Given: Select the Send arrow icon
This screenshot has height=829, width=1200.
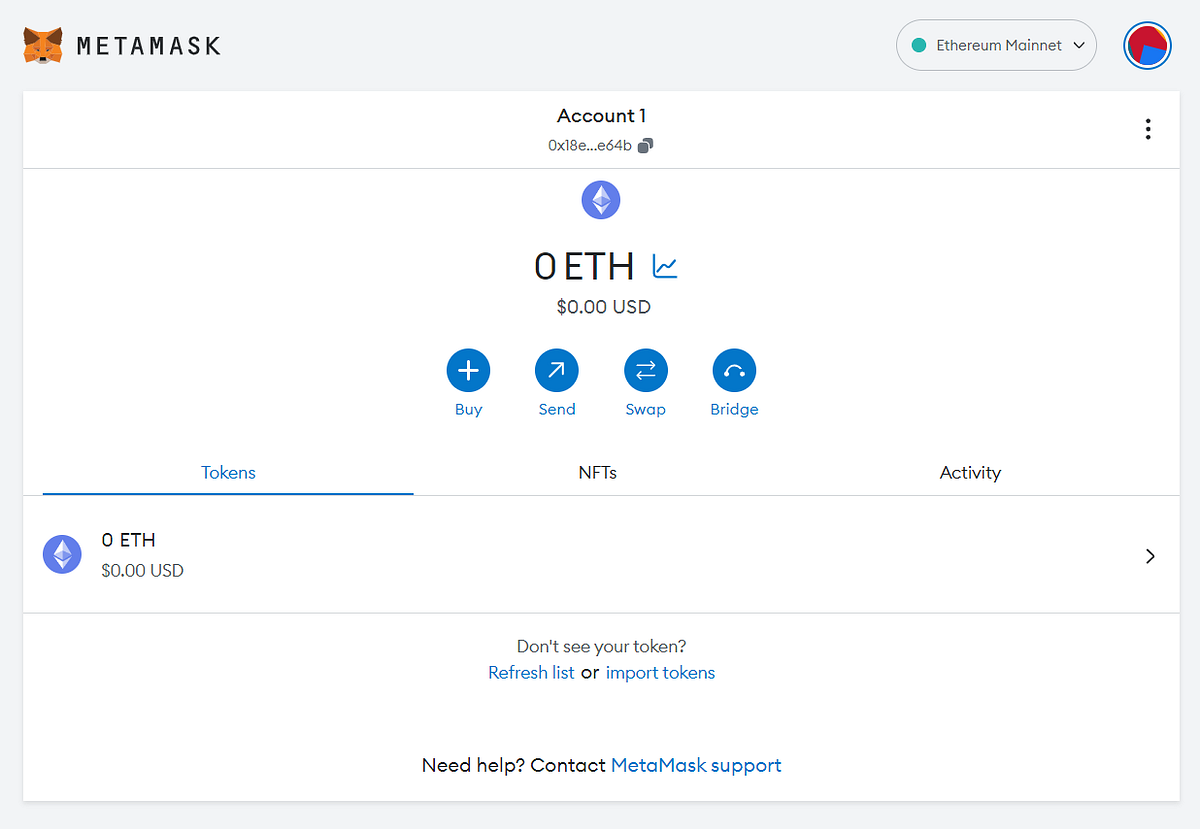Looking at the screenshot, I should tap(556, 370).
